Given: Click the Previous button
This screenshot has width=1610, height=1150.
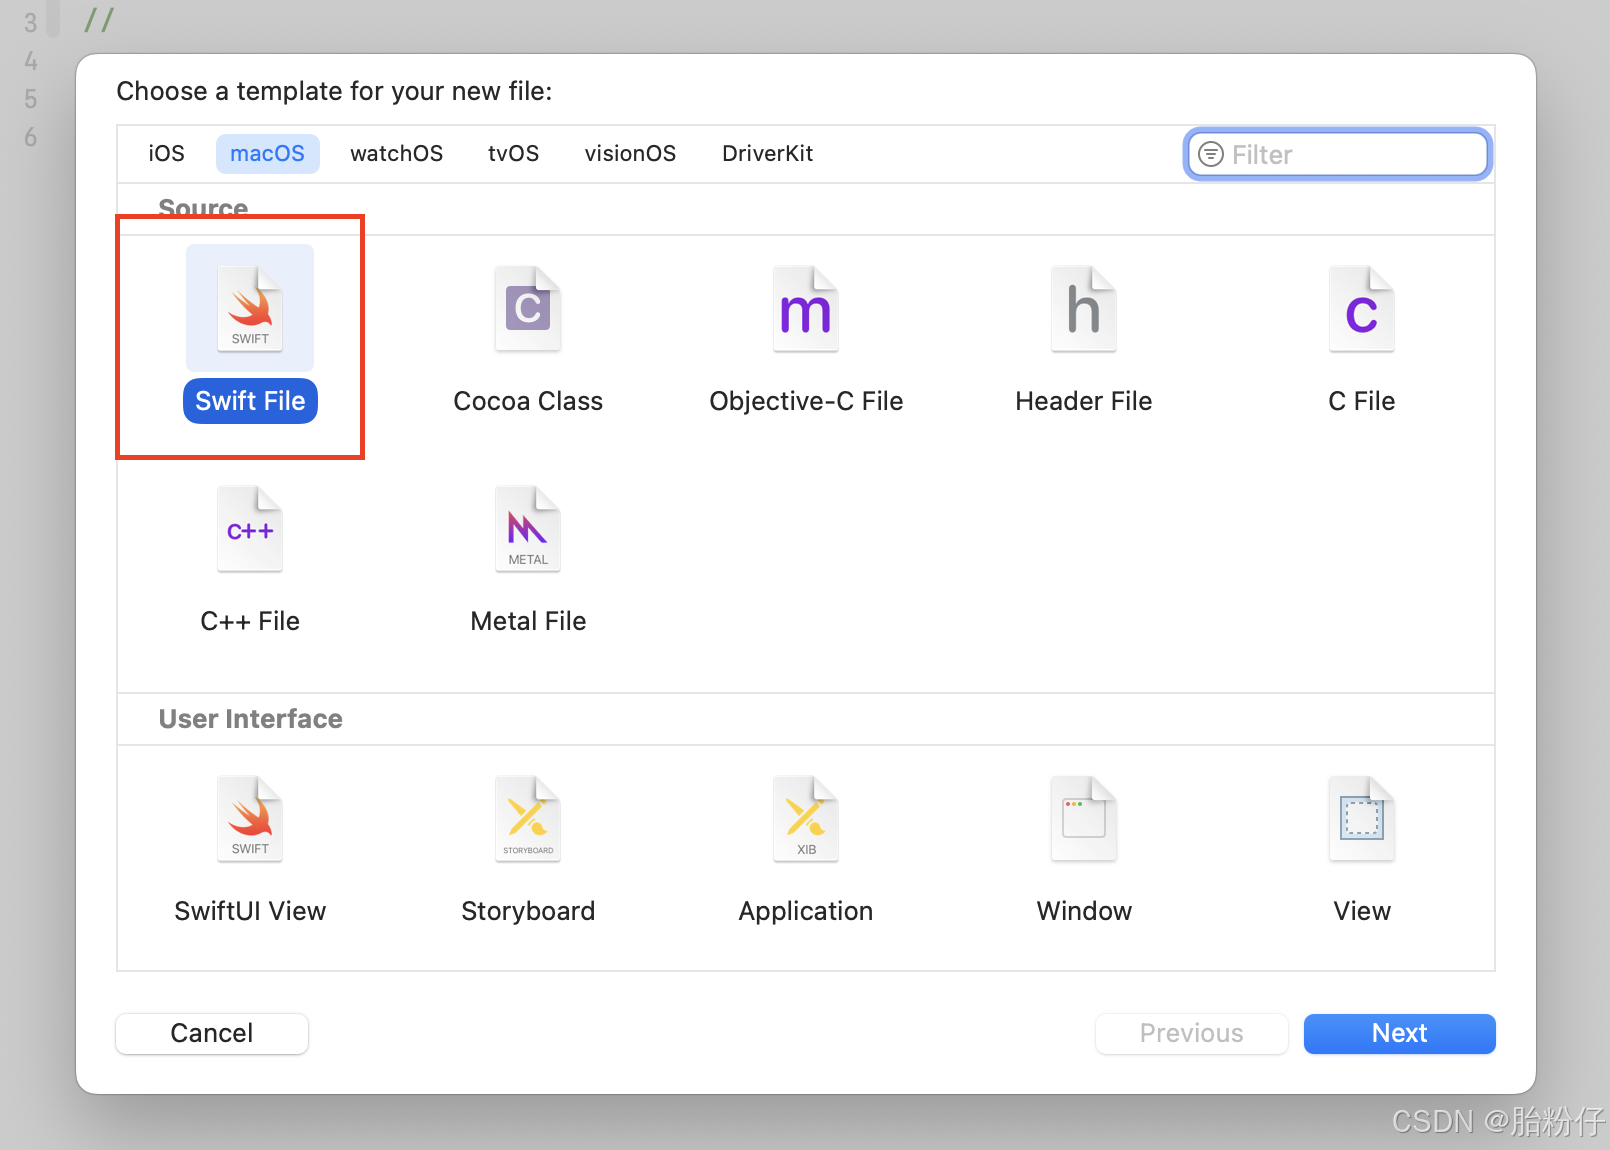Looking at the screenshot, I should pos(1191,1033).
